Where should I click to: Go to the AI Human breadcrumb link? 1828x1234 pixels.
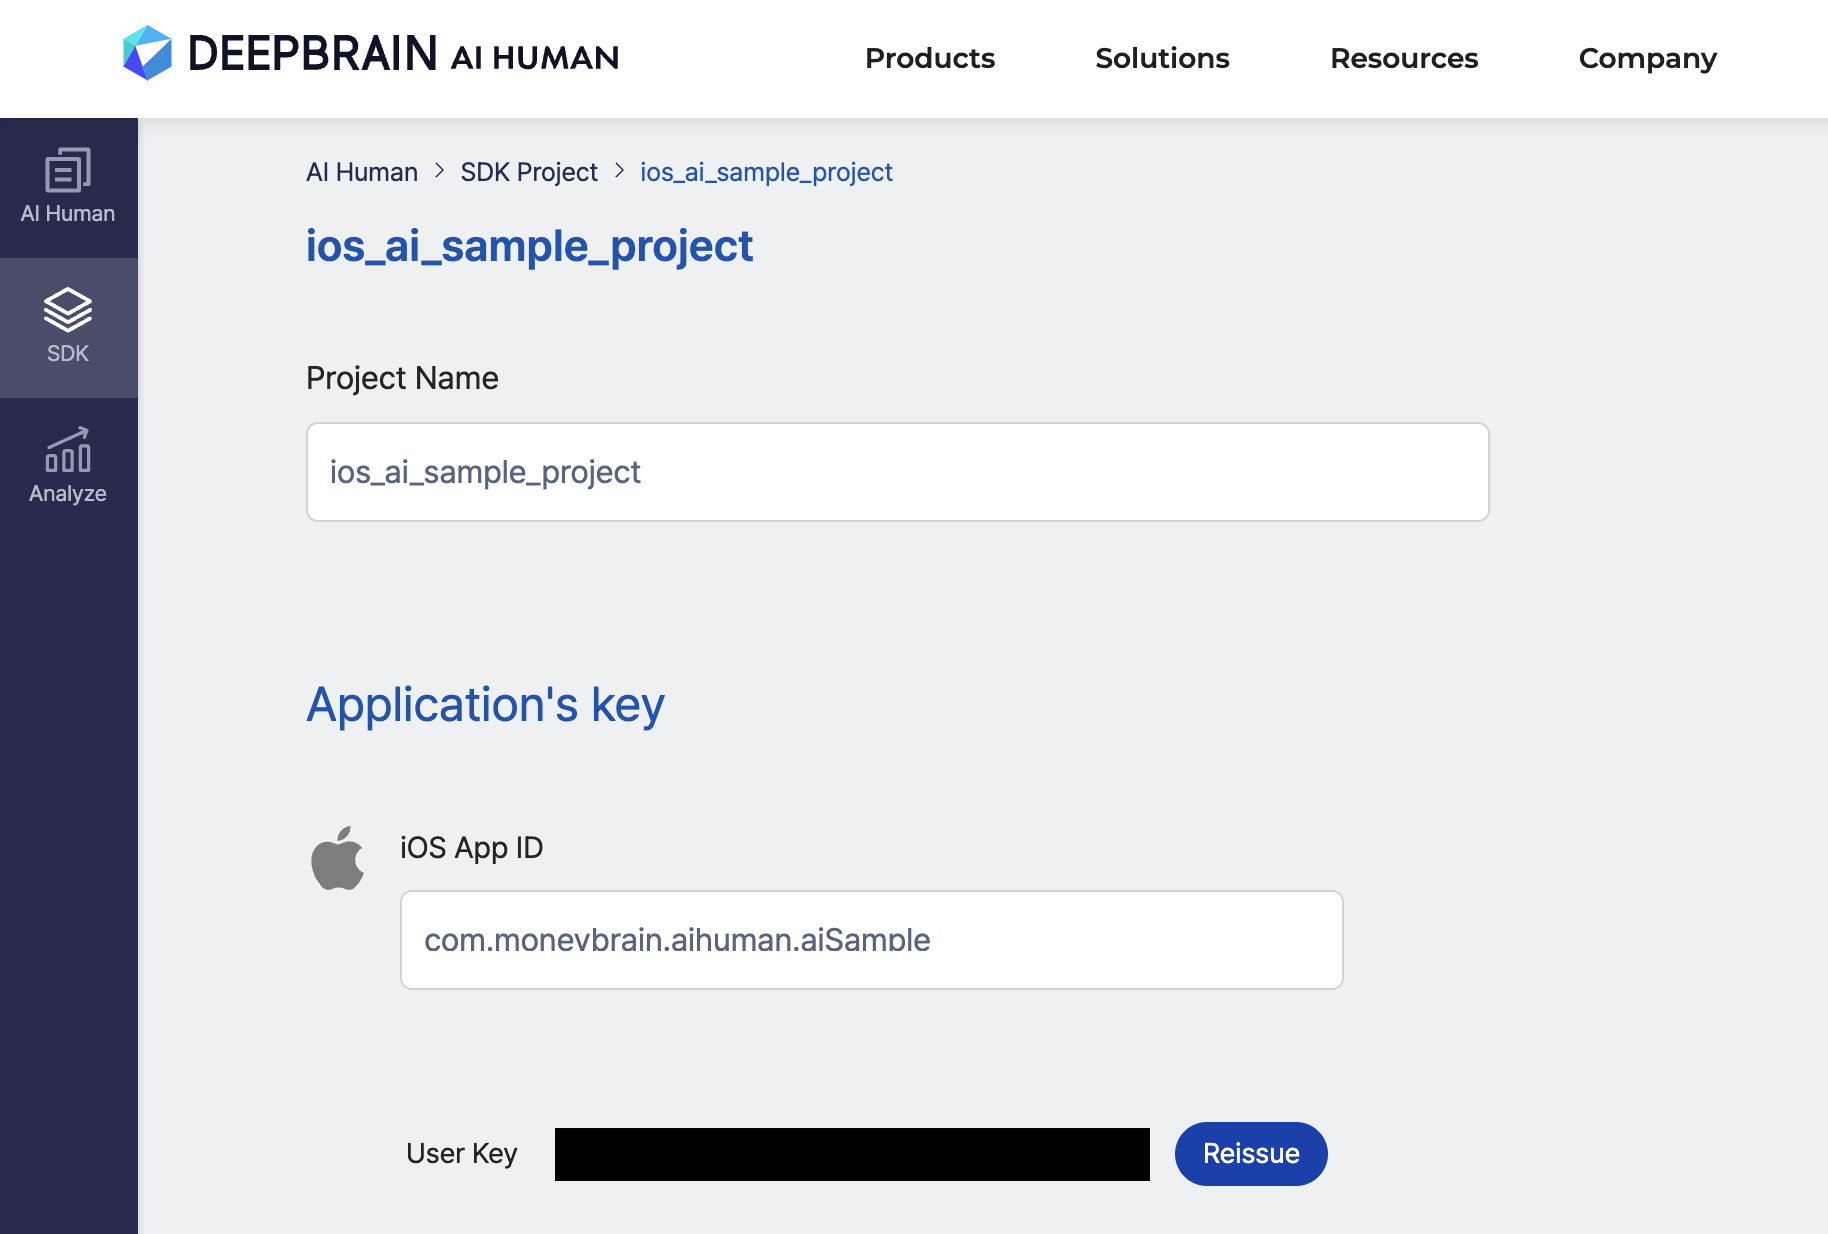click(x=362, y=172)
